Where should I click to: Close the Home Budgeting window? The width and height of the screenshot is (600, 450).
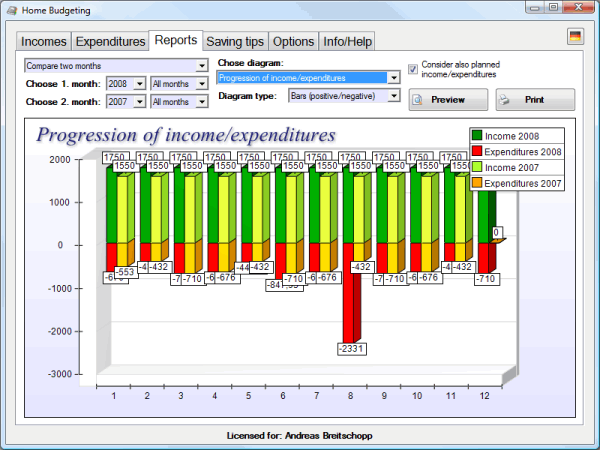(x=578, y=8)
